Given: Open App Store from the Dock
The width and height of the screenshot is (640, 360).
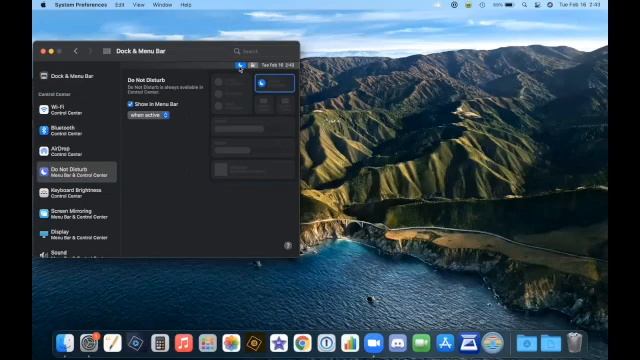Looking at the screenshot, I should pyautogui.click(x=445, y=343).
